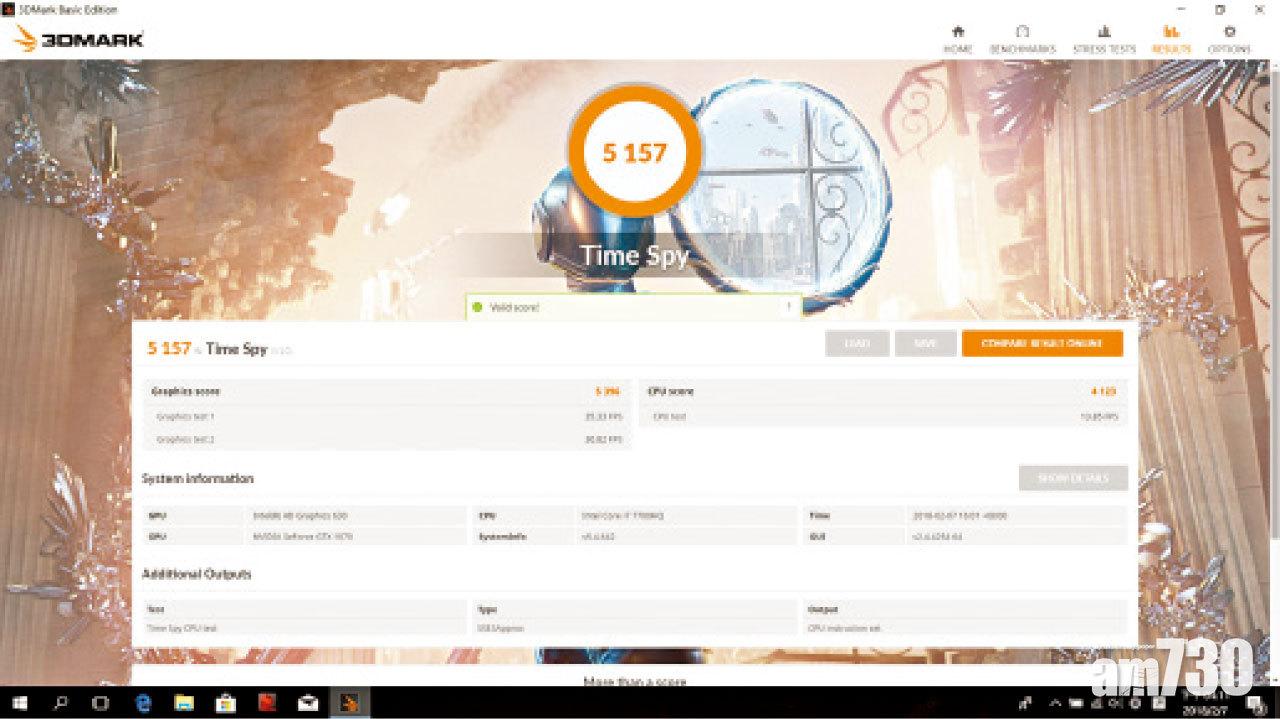The image size is (1280, 719).
Task: Click the 3DMark logo in the header
Action: click(x=80, y=40)
